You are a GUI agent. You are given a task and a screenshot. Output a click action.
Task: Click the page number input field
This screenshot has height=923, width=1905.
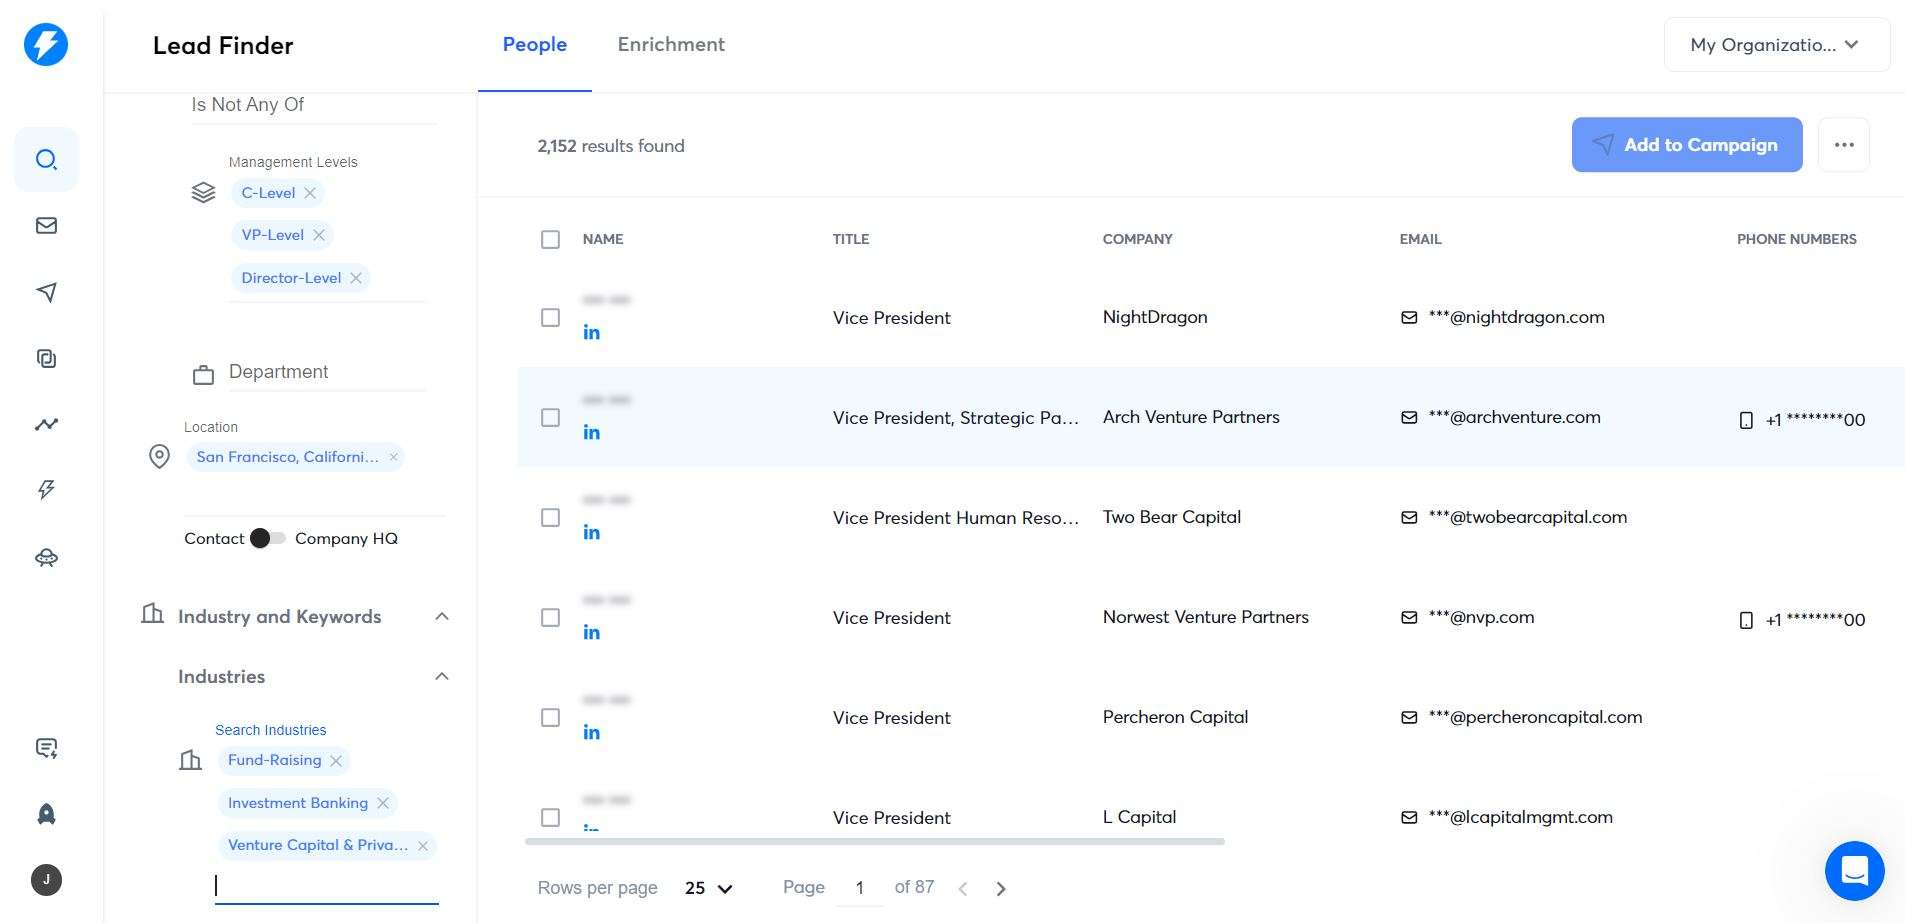(859, 888)
